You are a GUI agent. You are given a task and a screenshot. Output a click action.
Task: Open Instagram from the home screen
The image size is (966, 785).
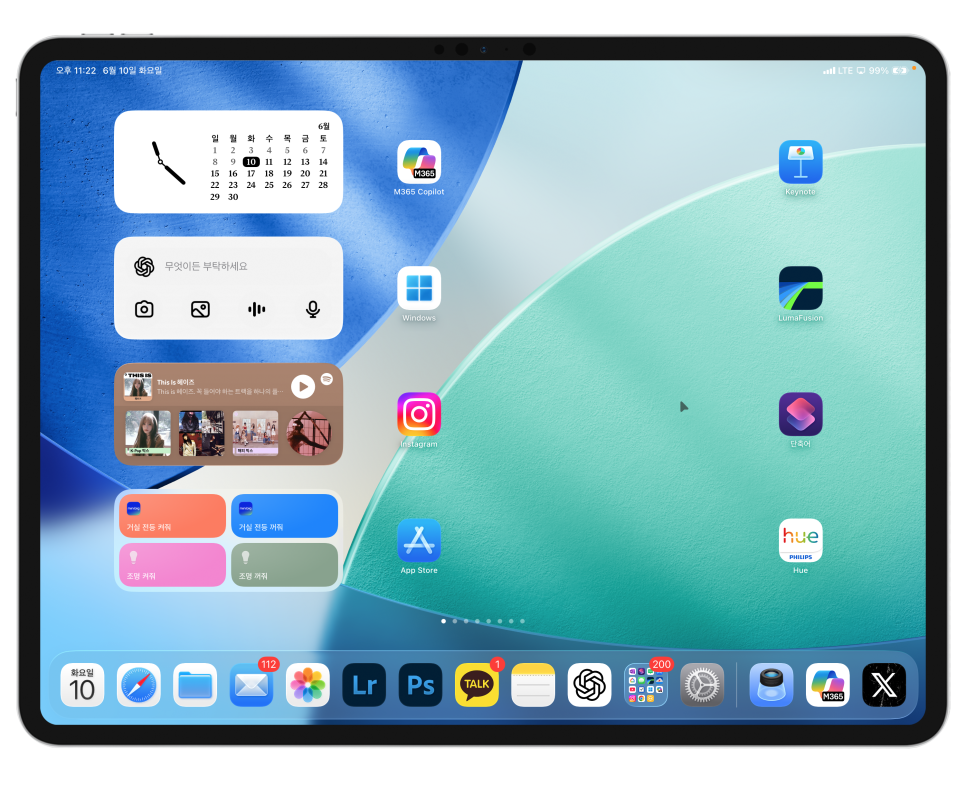(x=419, y=414)
